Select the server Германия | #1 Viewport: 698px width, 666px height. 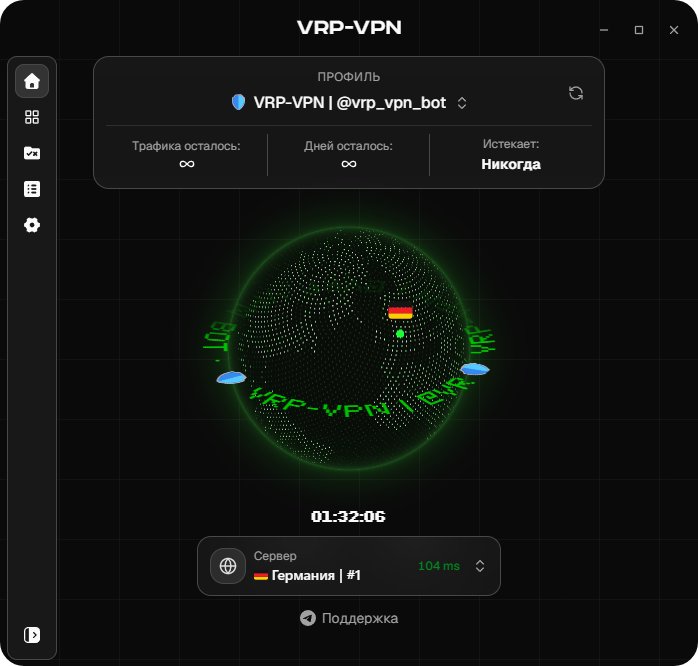click(307, 576)
